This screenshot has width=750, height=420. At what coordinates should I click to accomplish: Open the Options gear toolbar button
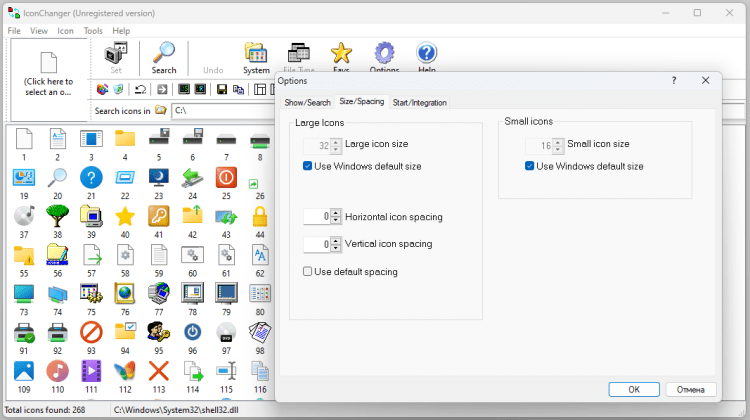pyautogui.click(x=384, y=56)
